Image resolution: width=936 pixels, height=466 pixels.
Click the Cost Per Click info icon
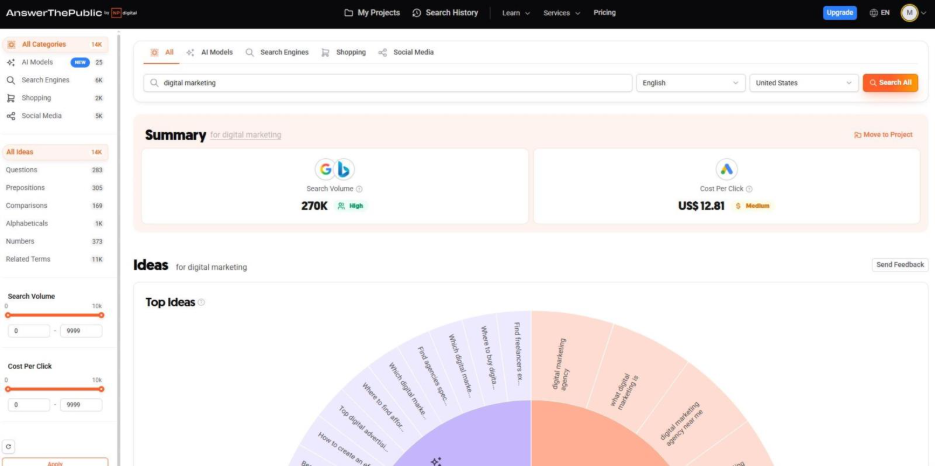(x=749, y=188)
